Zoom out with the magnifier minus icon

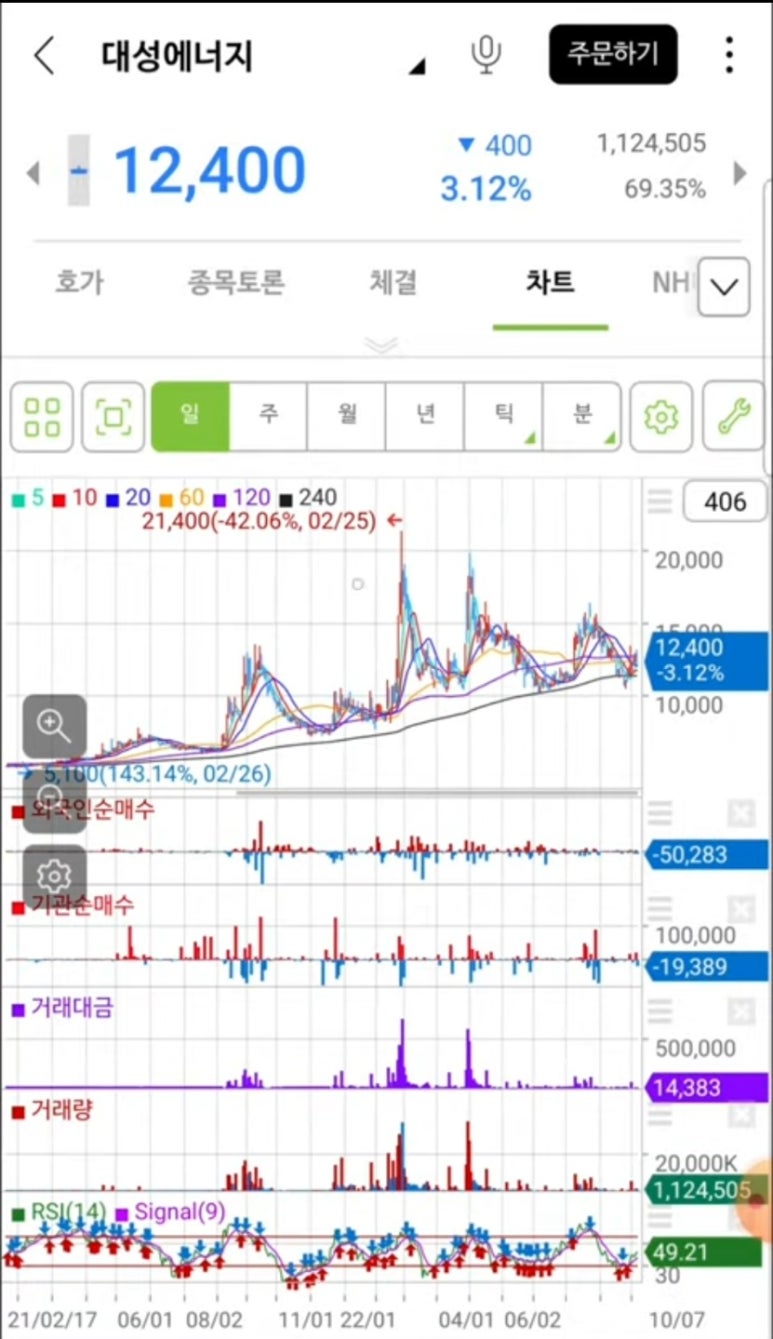pos(54,801)
